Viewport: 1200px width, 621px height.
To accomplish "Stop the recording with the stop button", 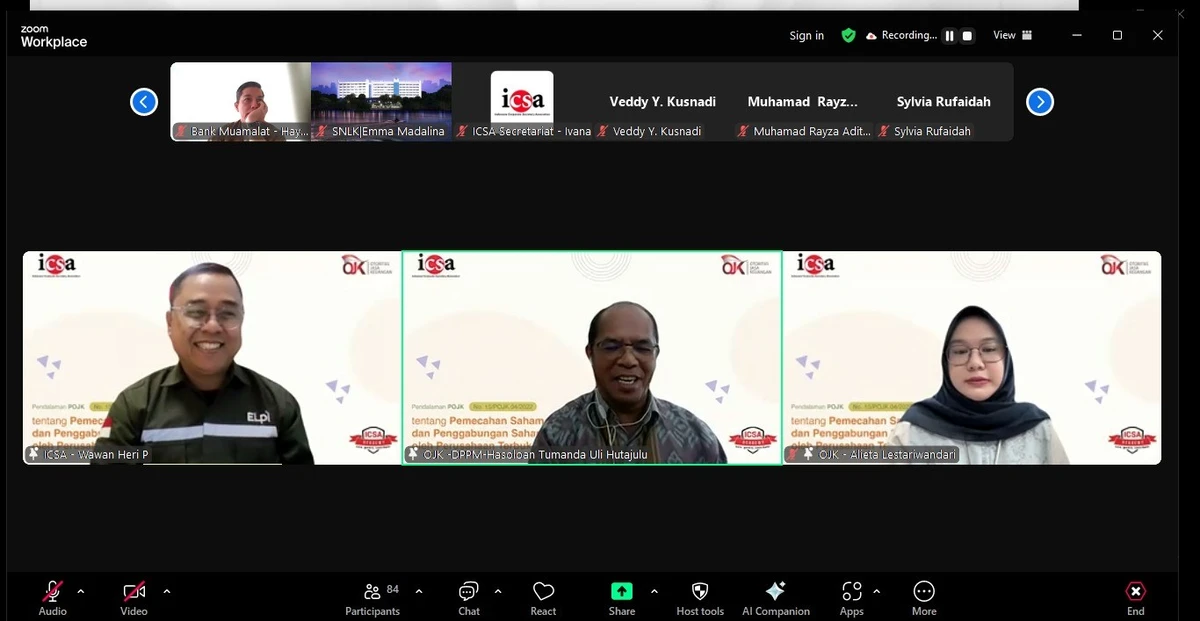I will click(x=966, y=35).
